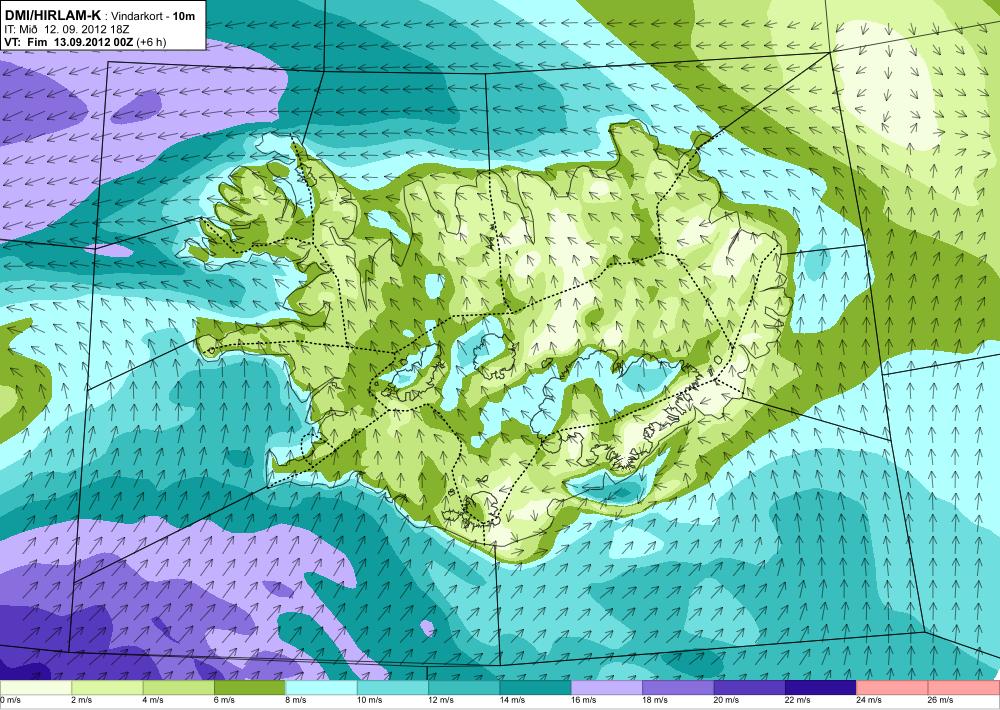Select the dark green 6–8 m/s legend swatch
The height and width of the screenshot is (710, 1000).
point(250,688)
